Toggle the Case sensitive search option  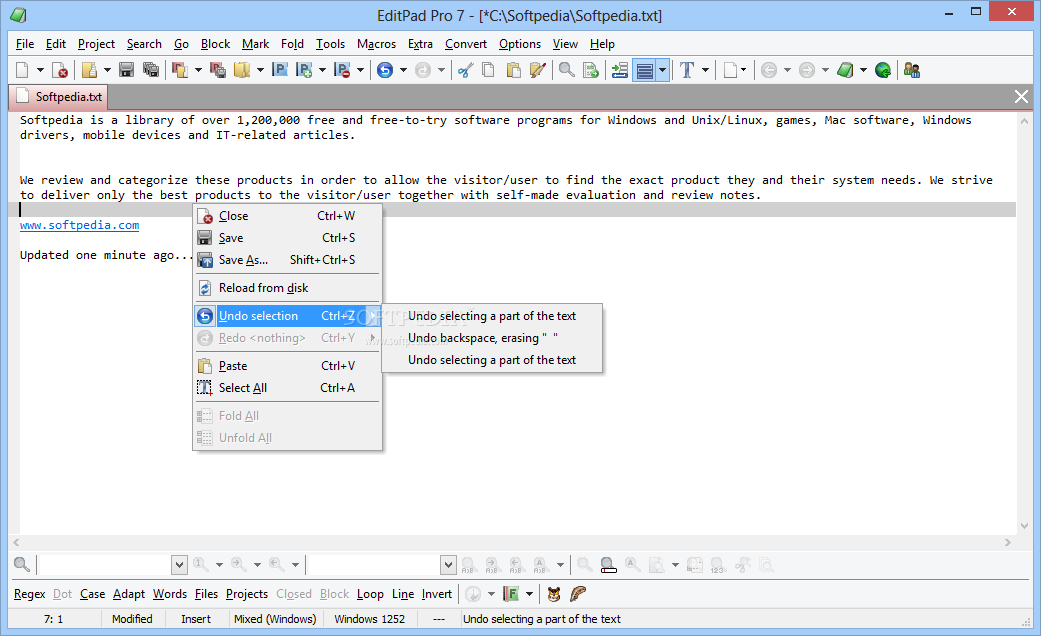click(x=92, y=594)
